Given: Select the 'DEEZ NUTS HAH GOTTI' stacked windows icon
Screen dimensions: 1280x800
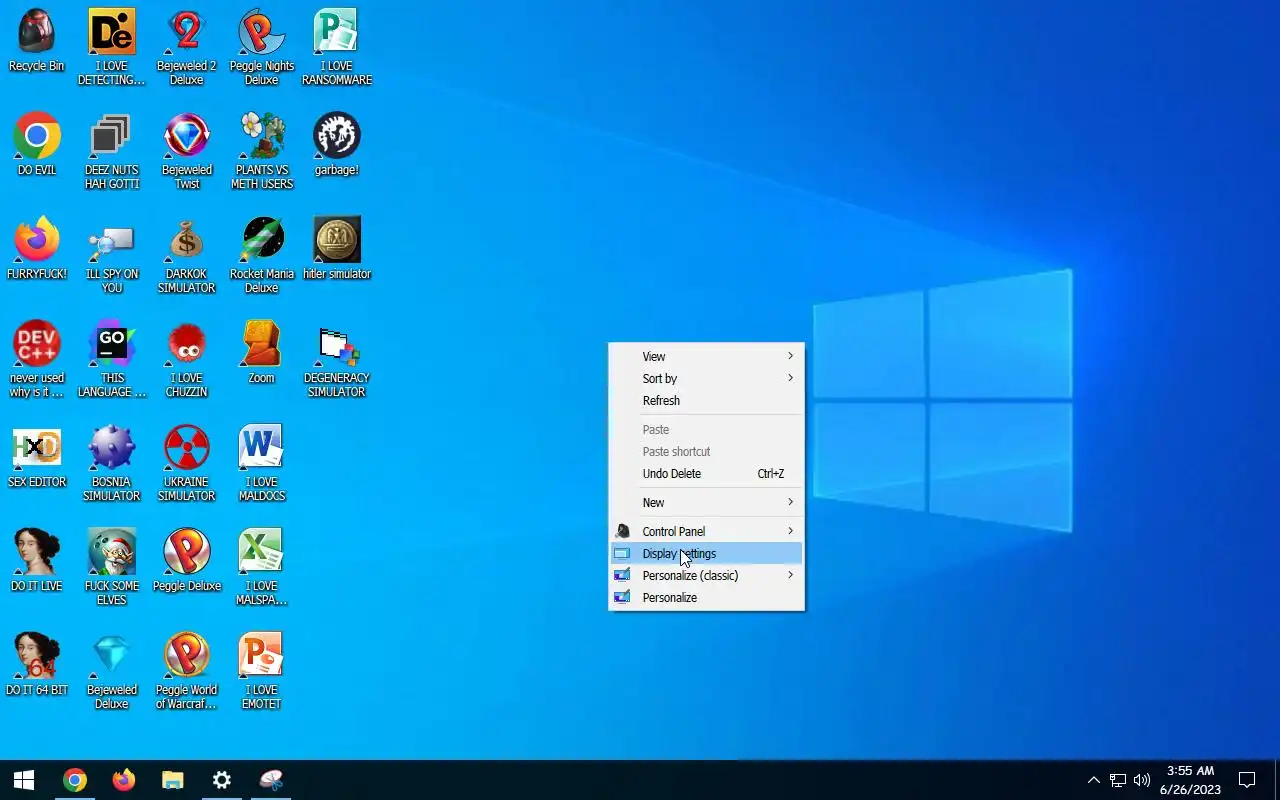Looking at the screenshot, I should tap(112, 151).
